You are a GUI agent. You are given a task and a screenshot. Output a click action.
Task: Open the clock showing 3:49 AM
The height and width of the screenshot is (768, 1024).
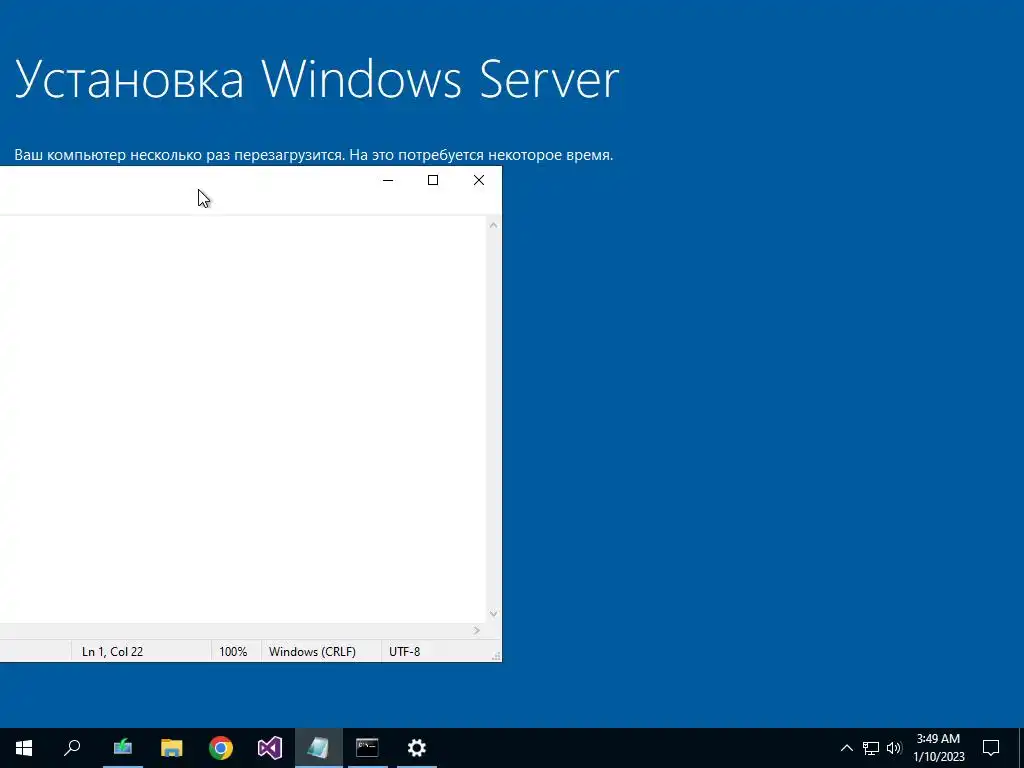pos(938,748)
